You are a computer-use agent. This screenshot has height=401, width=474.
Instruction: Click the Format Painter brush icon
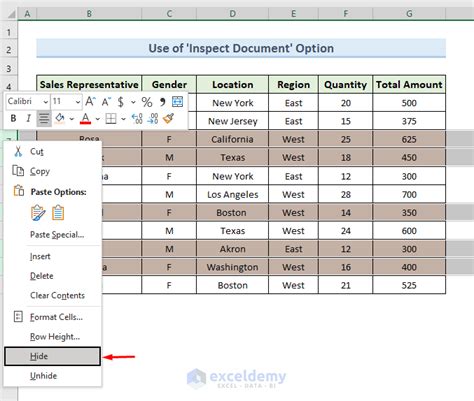coord(169,118)
